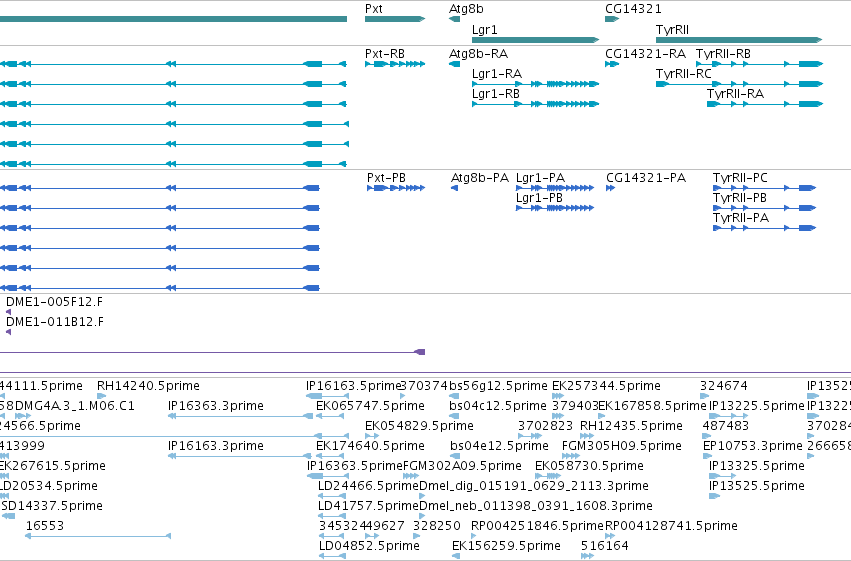Select the Atg8b gene label
The image size is (851, 561).
click(x=466, y=9)
